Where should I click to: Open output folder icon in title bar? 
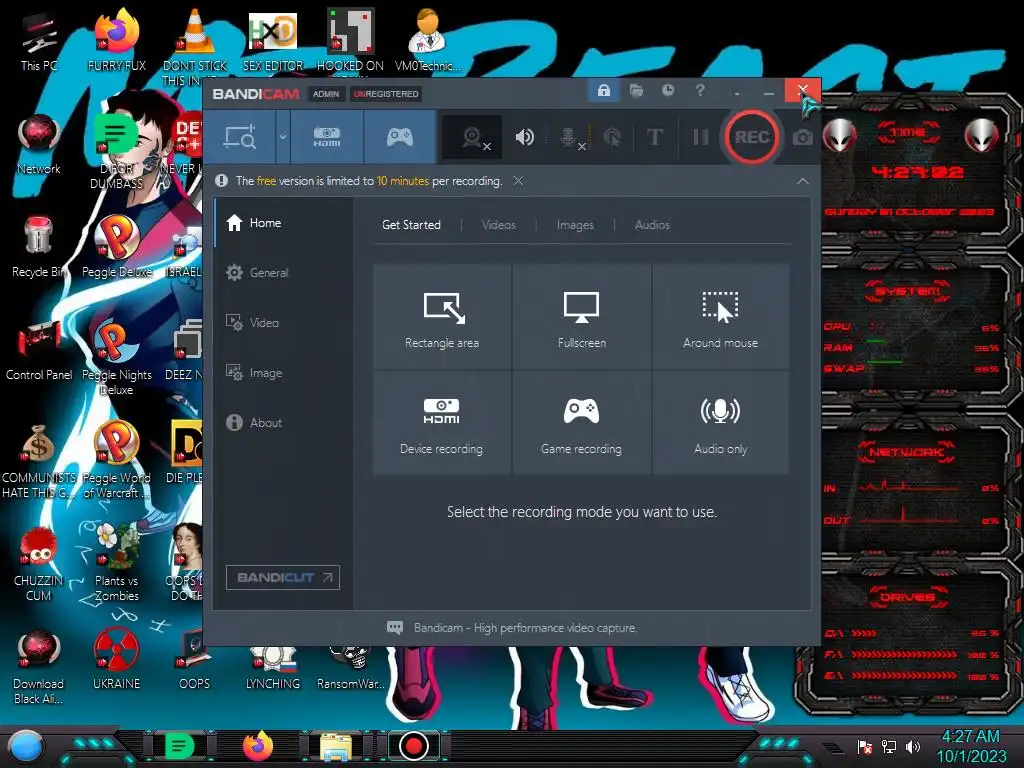(636, 90)
